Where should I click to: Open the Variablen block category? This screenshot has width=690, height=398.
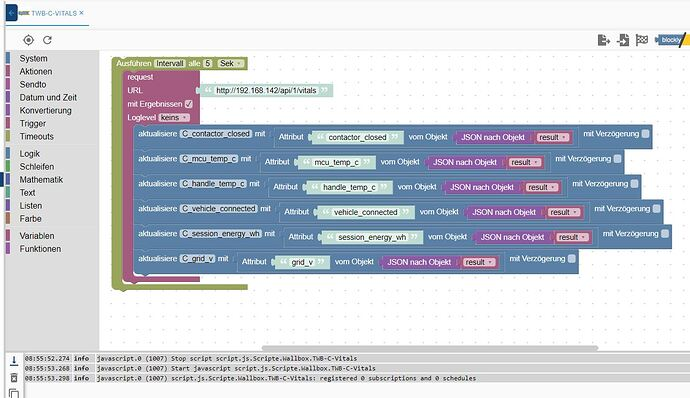pos(37,236)
